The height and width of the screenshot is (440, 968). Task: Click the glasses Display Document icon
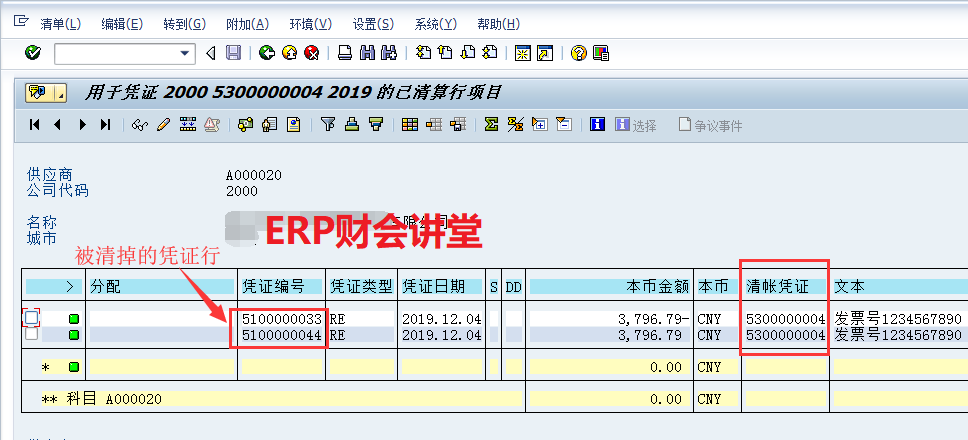(x=140, y=125)
